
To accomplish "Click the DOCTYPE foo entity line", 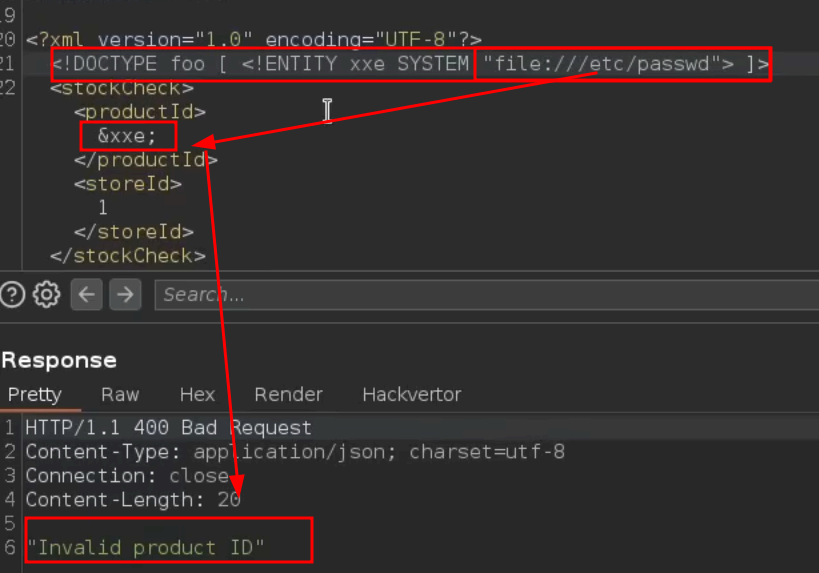I will pos(411,64).
